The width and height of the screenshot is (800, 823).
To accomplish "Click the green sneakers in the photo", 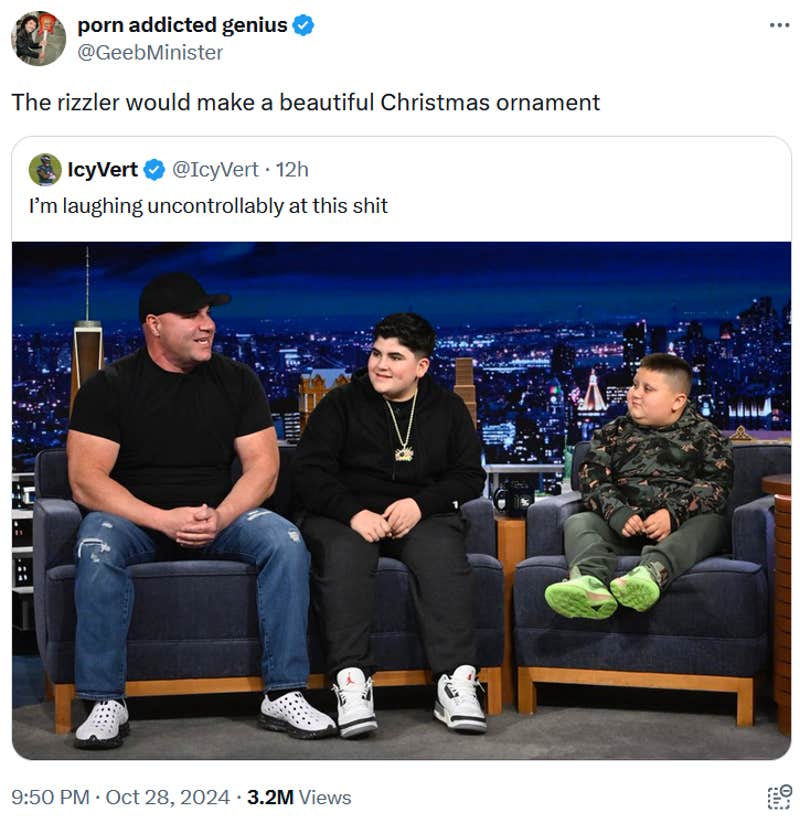I will (603, 590).
